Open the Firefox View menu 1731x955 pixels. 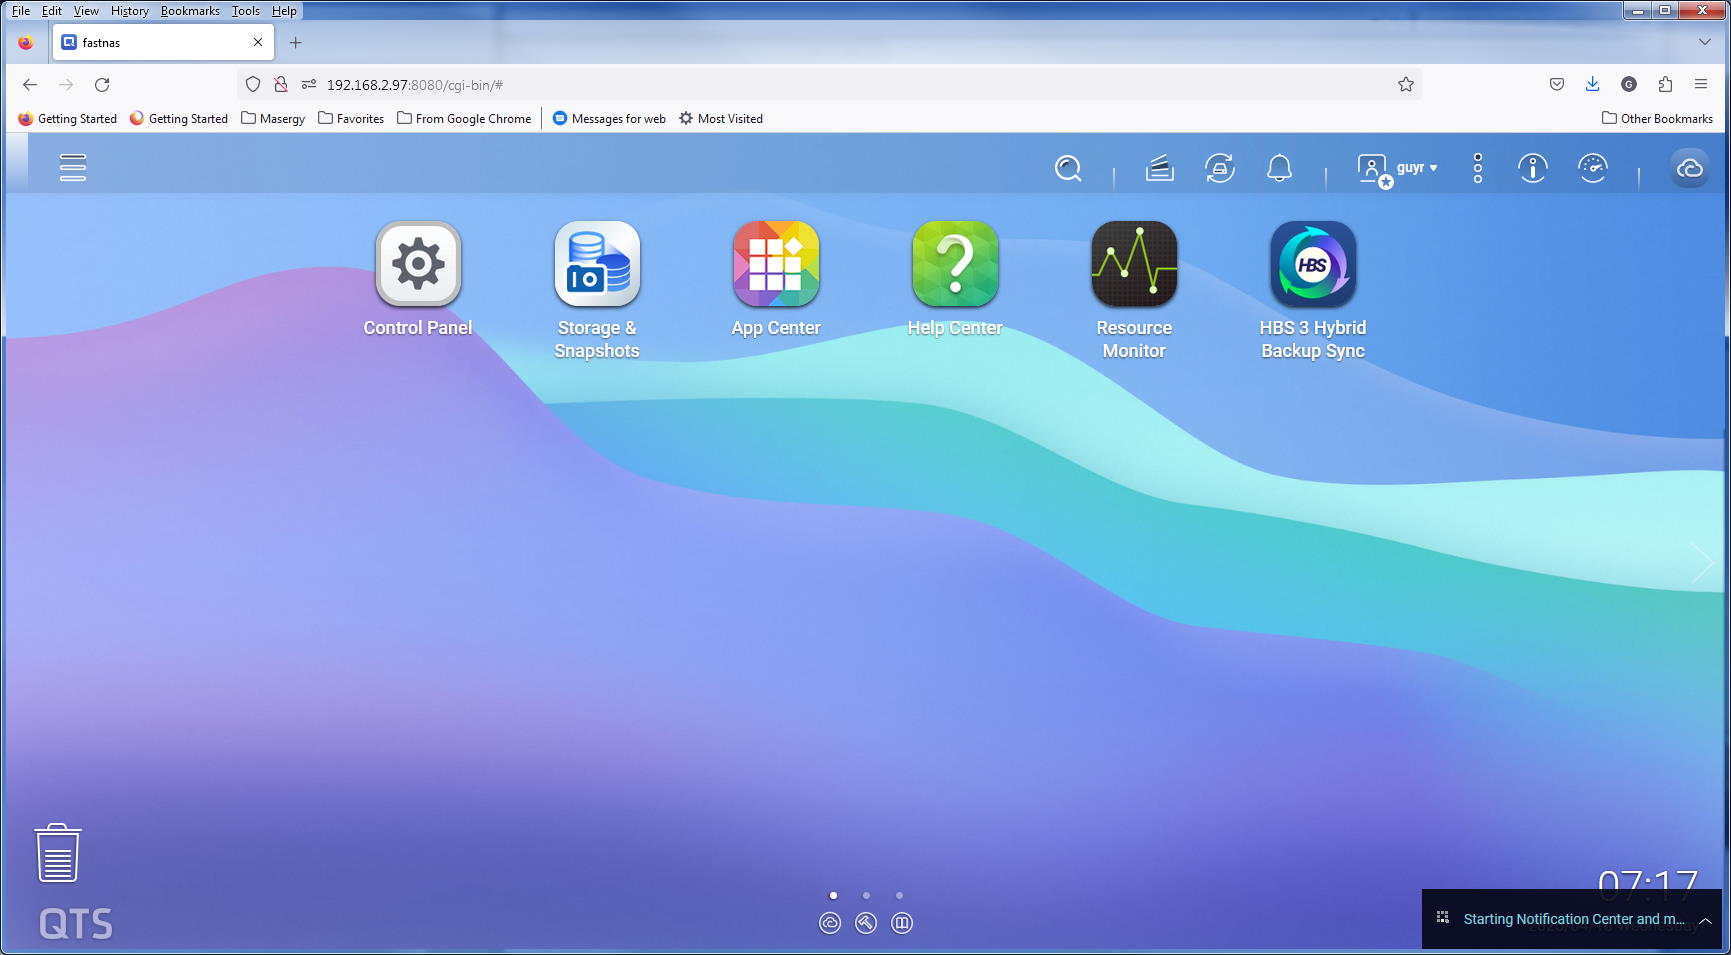click(86, 11)
